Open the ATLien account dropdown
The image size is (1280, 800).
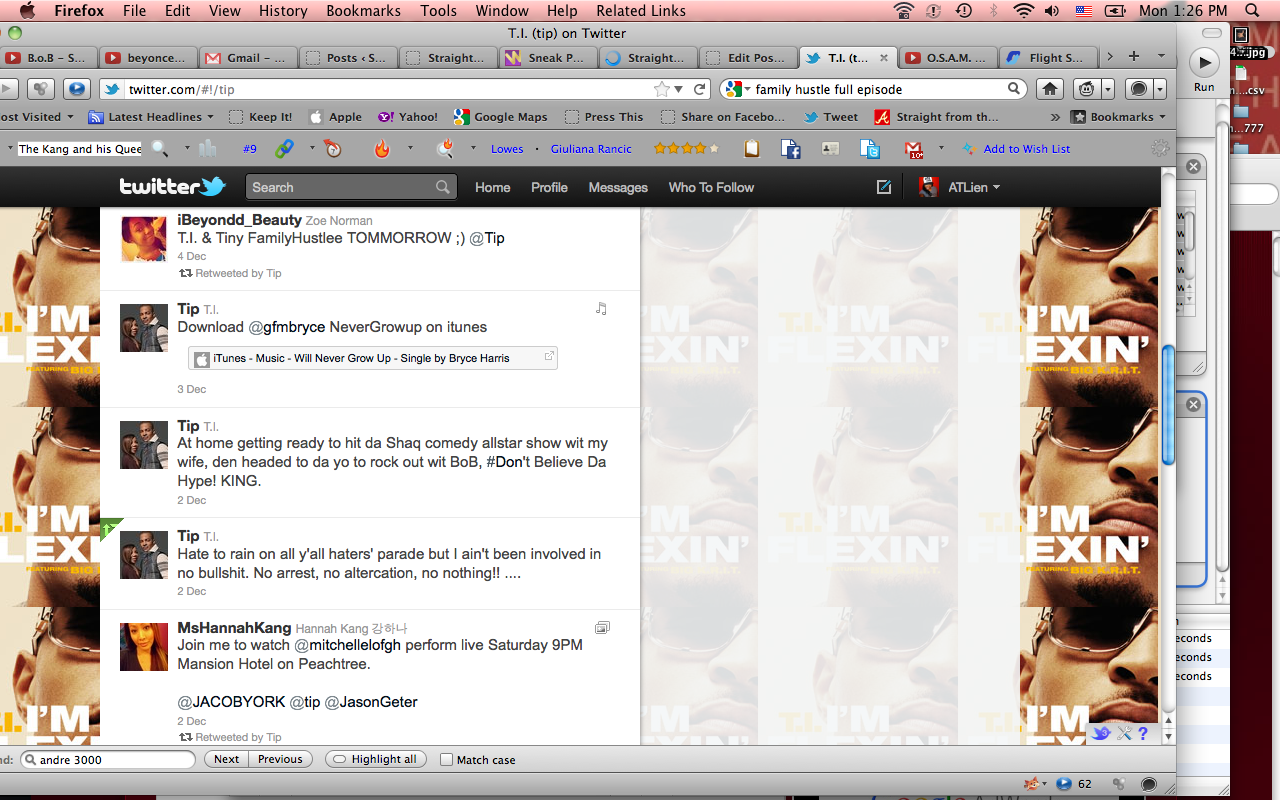pos(960,187)
